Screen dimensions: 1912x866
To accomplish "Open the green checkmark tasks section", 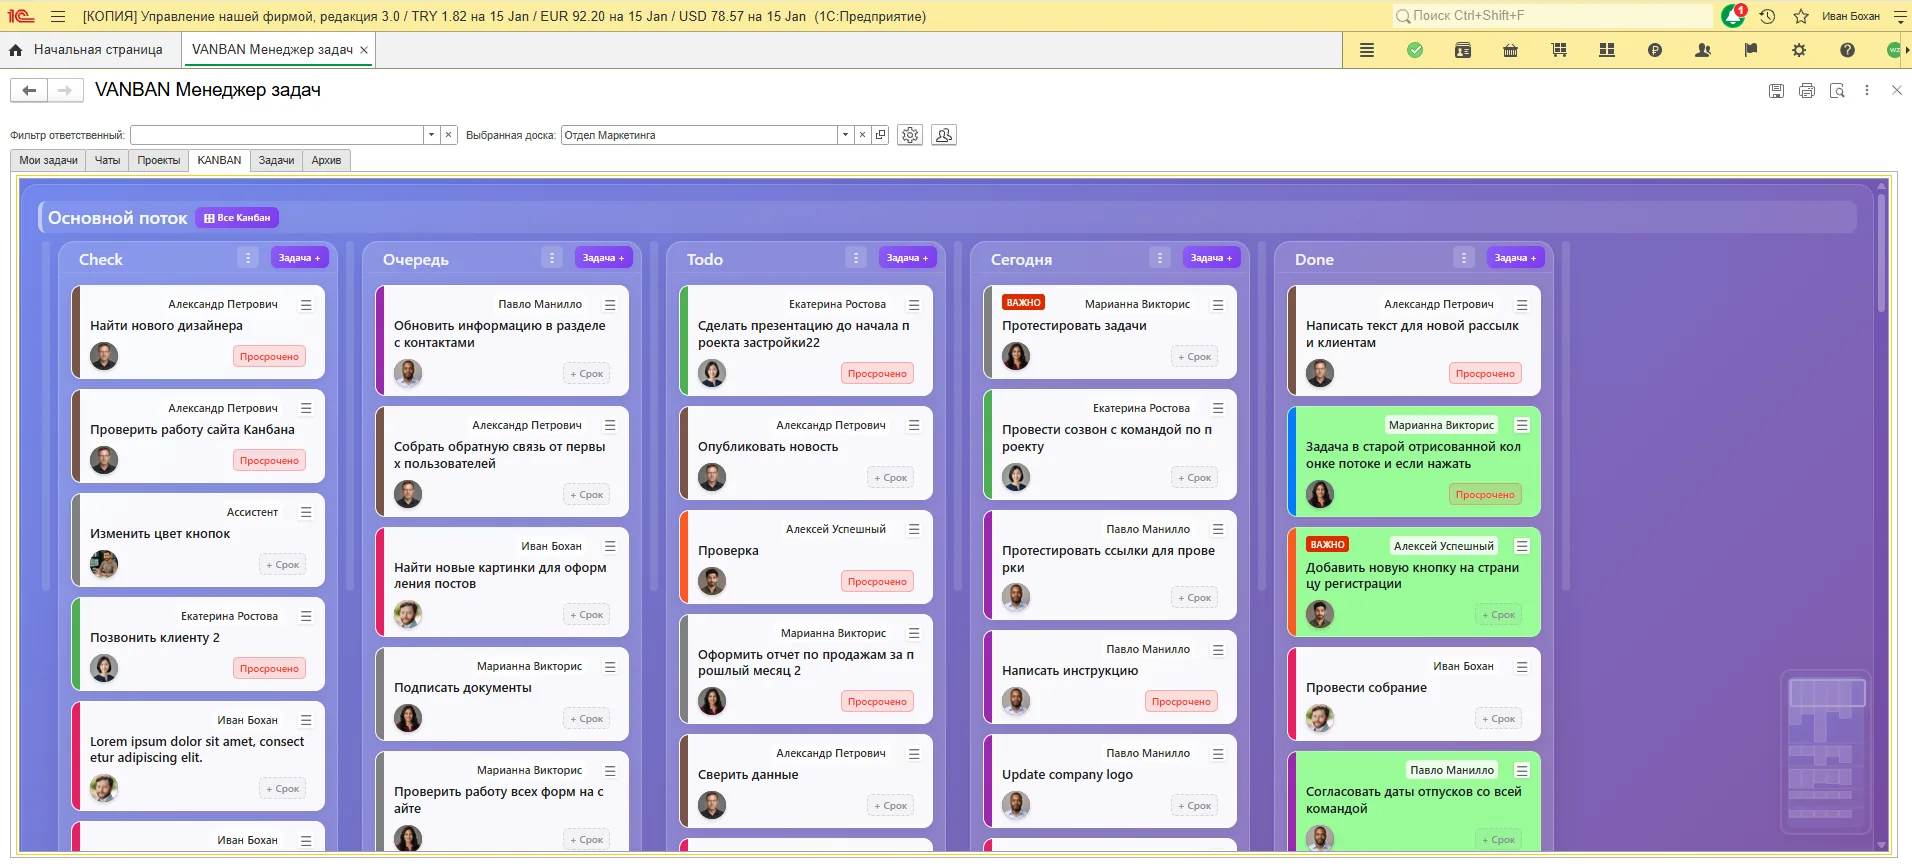I will pos(1415,50).
